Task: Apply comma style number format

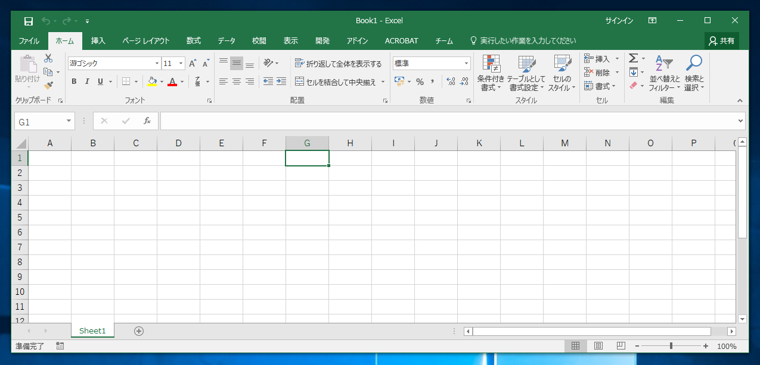Action: (432, 81)
